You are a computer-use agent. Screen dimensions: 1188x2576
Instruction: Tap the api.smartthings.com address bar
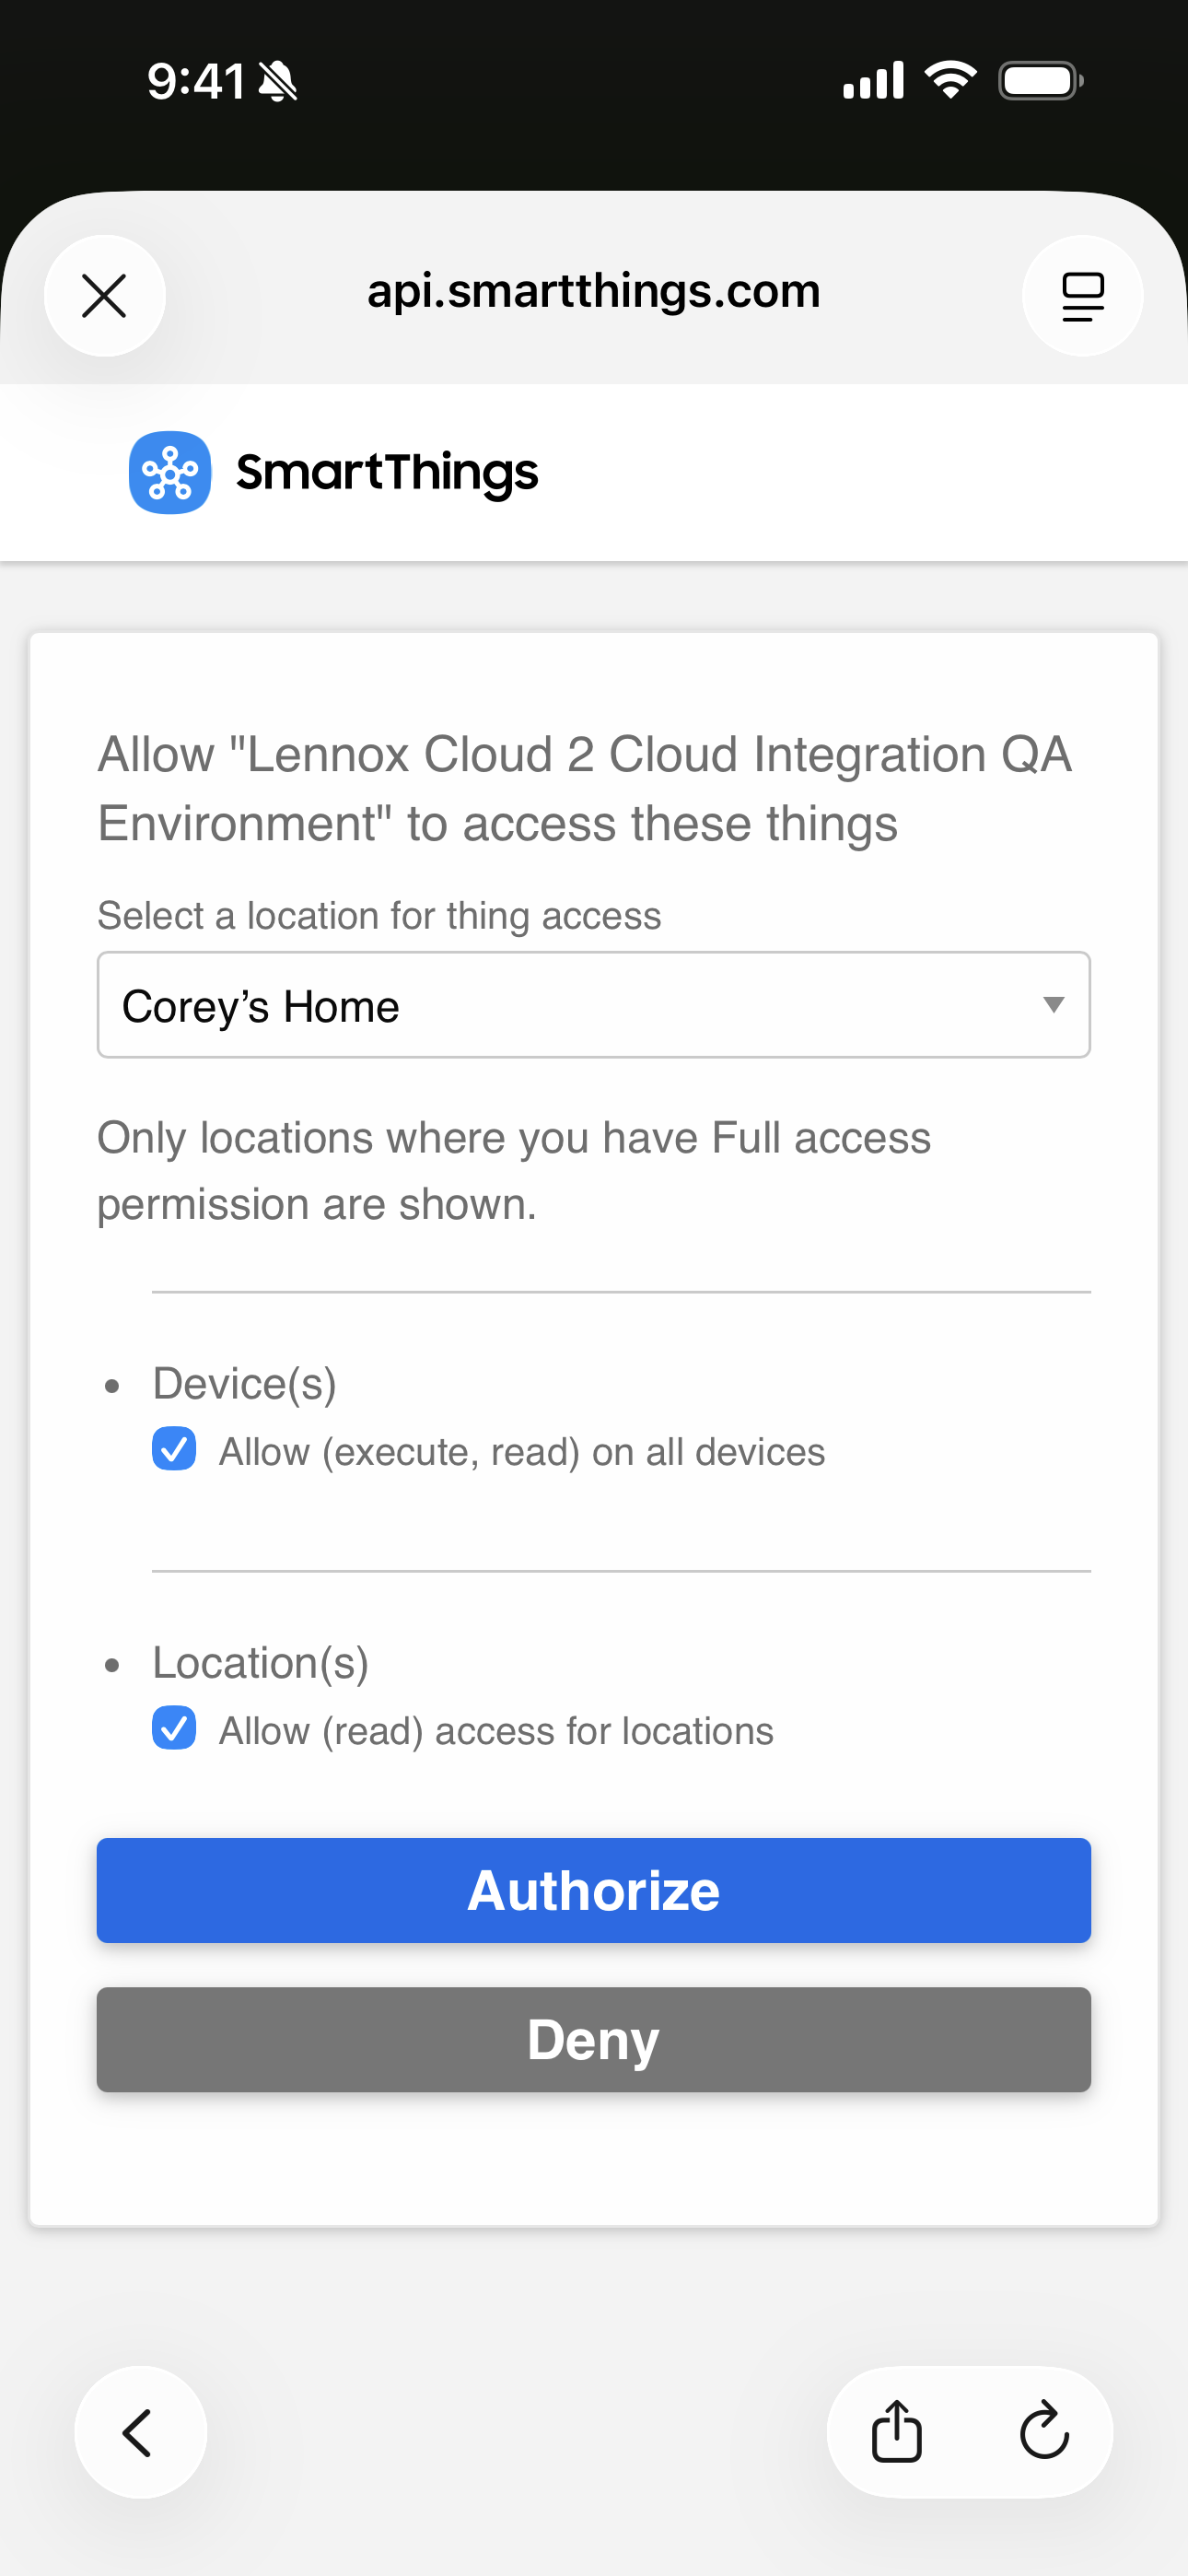point(593,292)
